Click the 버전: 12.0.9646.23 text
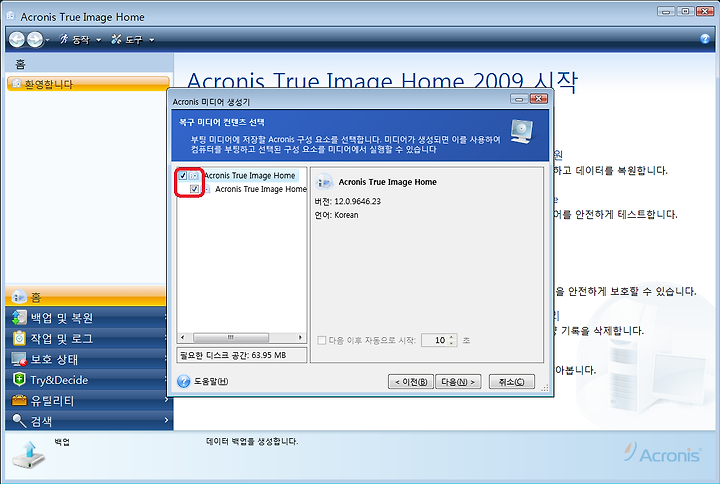This screenshot has height=484, width=720. pos(348,202)
